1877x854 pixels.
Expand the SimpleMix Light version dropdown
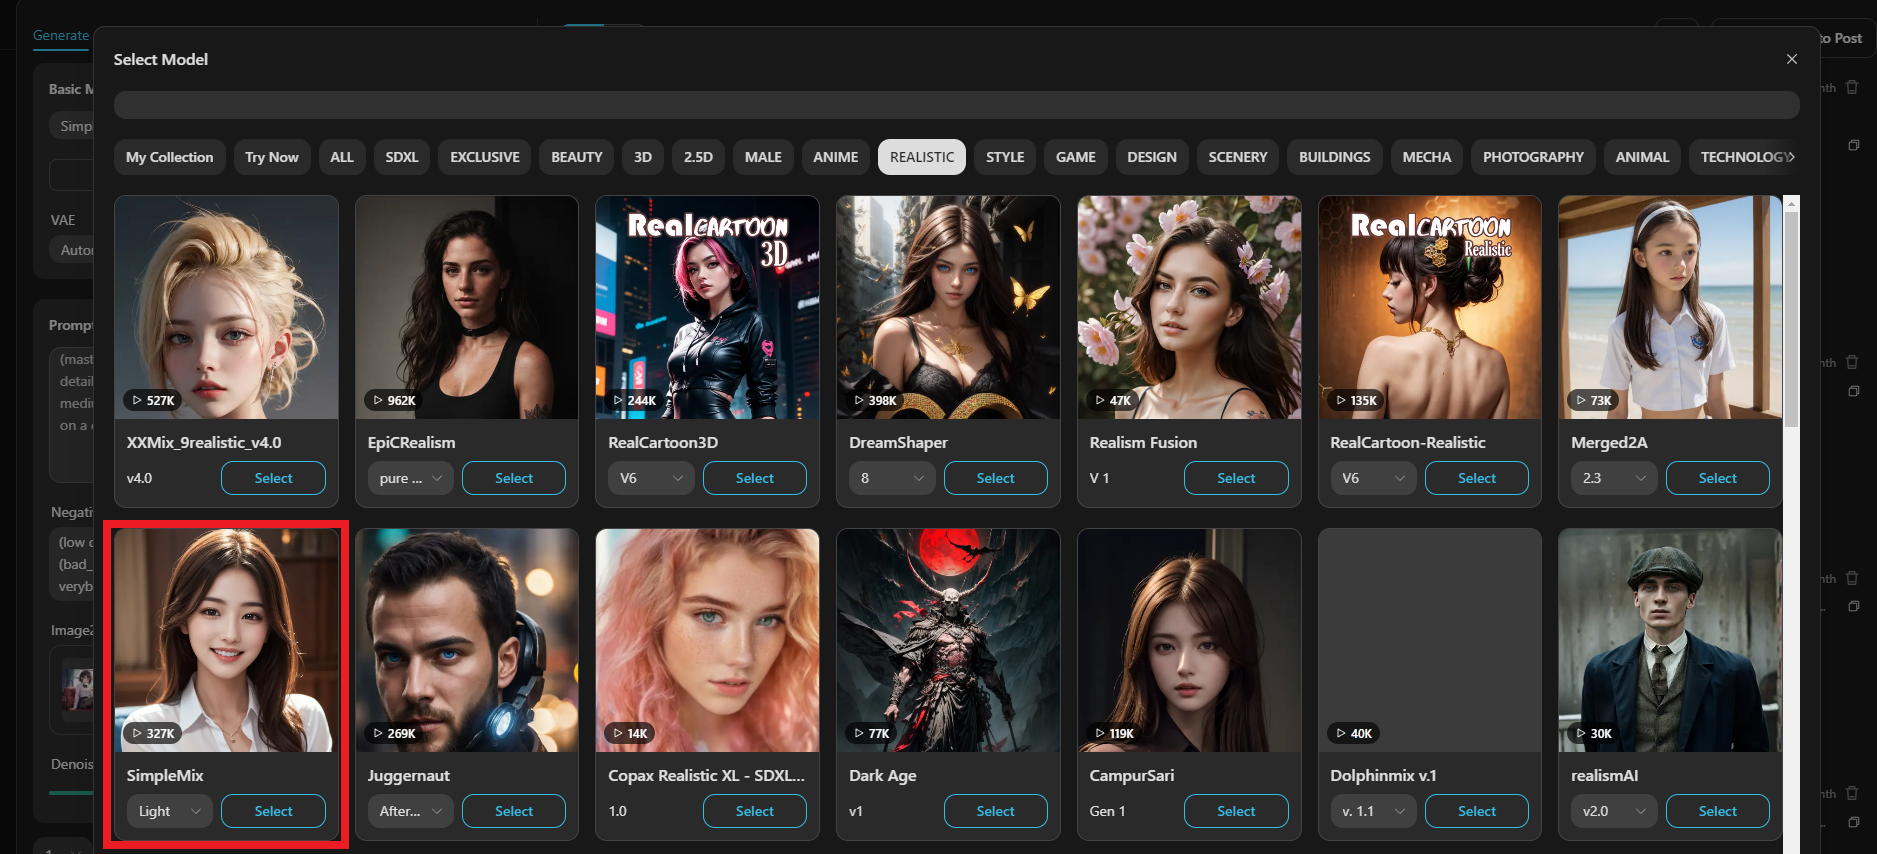[x=169, y=811]
